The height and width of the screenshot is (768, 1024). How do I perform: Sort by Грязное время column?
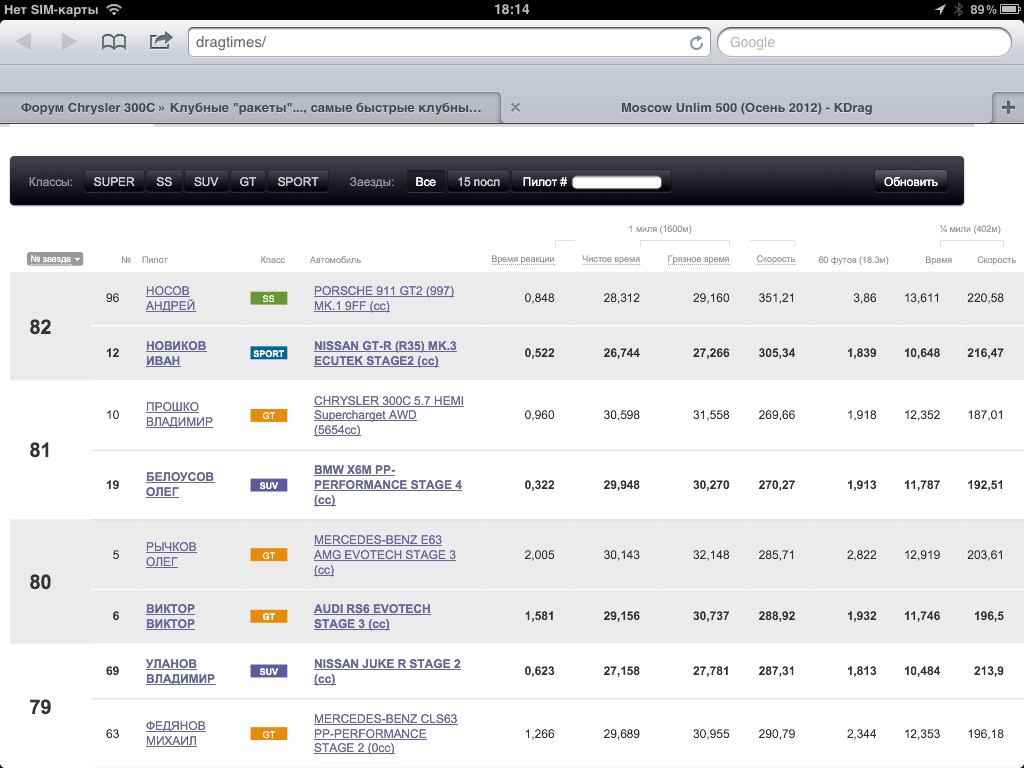tap(698, 259)
